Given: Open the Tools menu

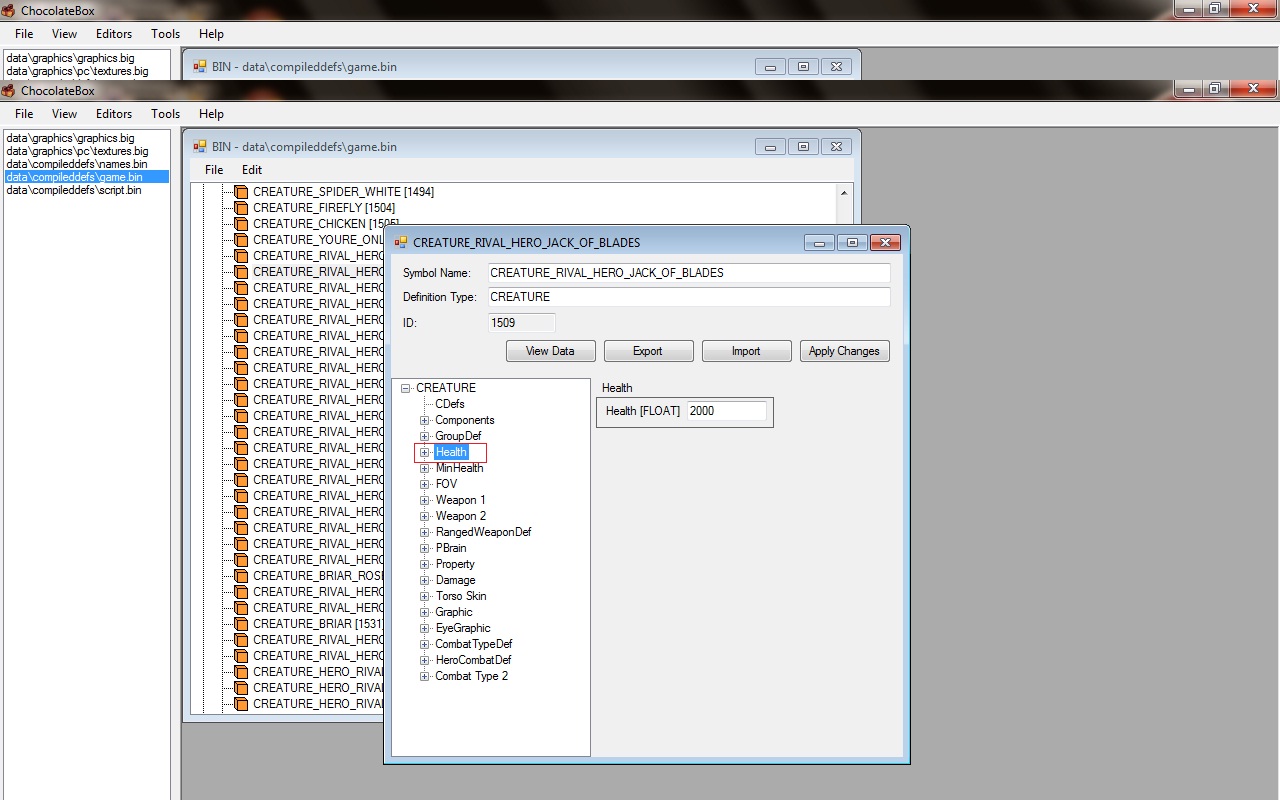Looking at the screenshot, I should point(165,114).
